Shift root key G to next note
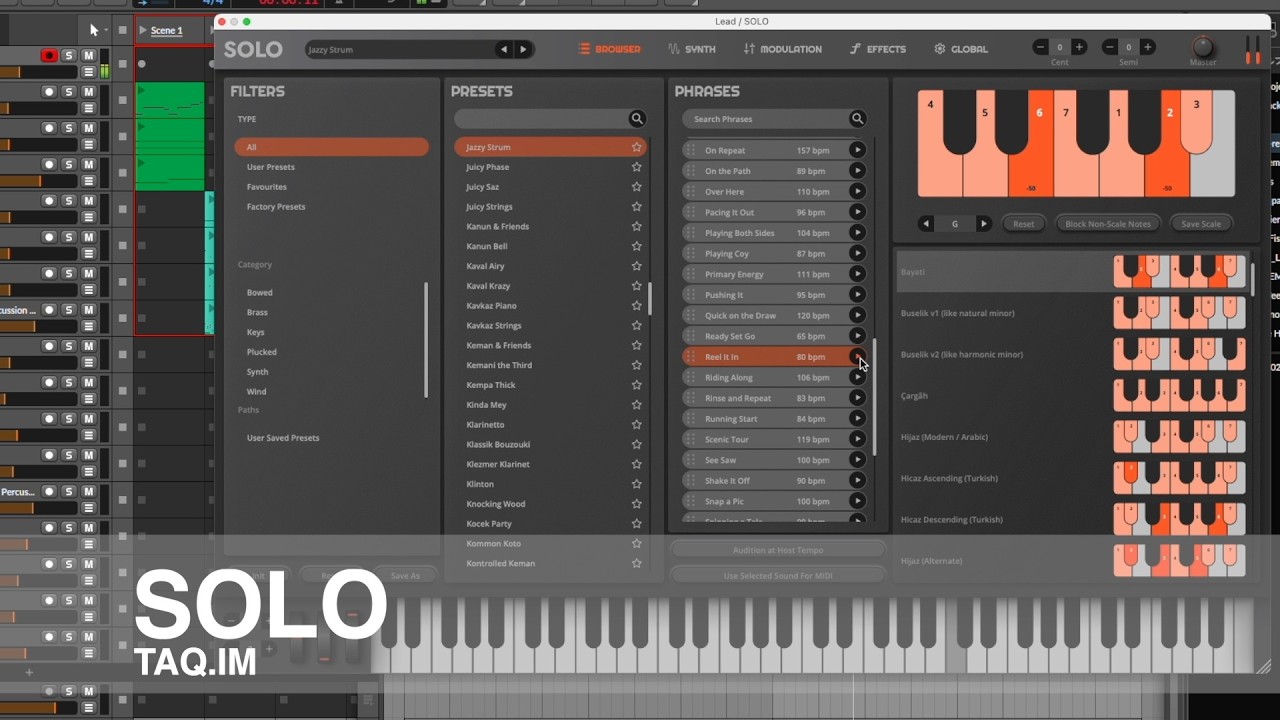This screenshot has height=720, width=1280. click(x=984, y=224)
